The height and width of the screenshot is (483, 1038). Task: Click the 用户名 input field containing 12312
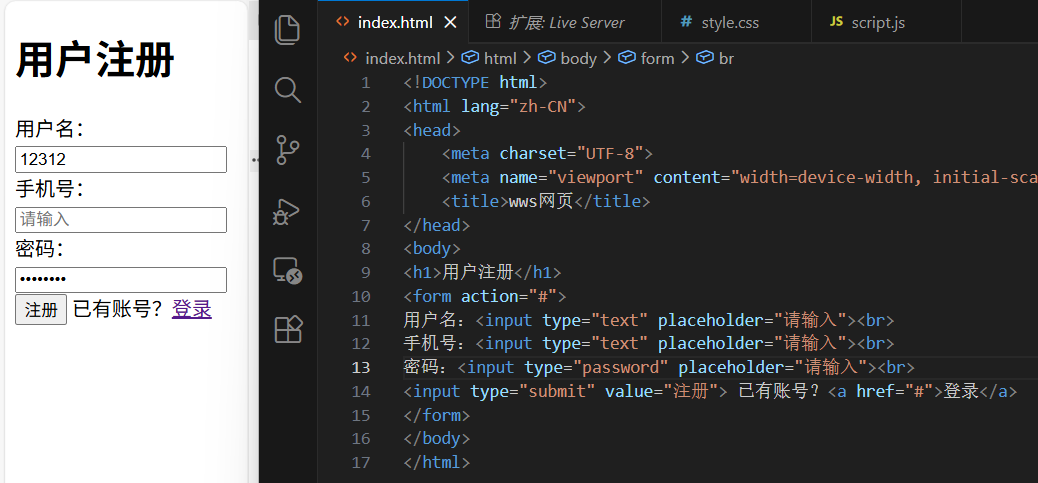point(121,159)
